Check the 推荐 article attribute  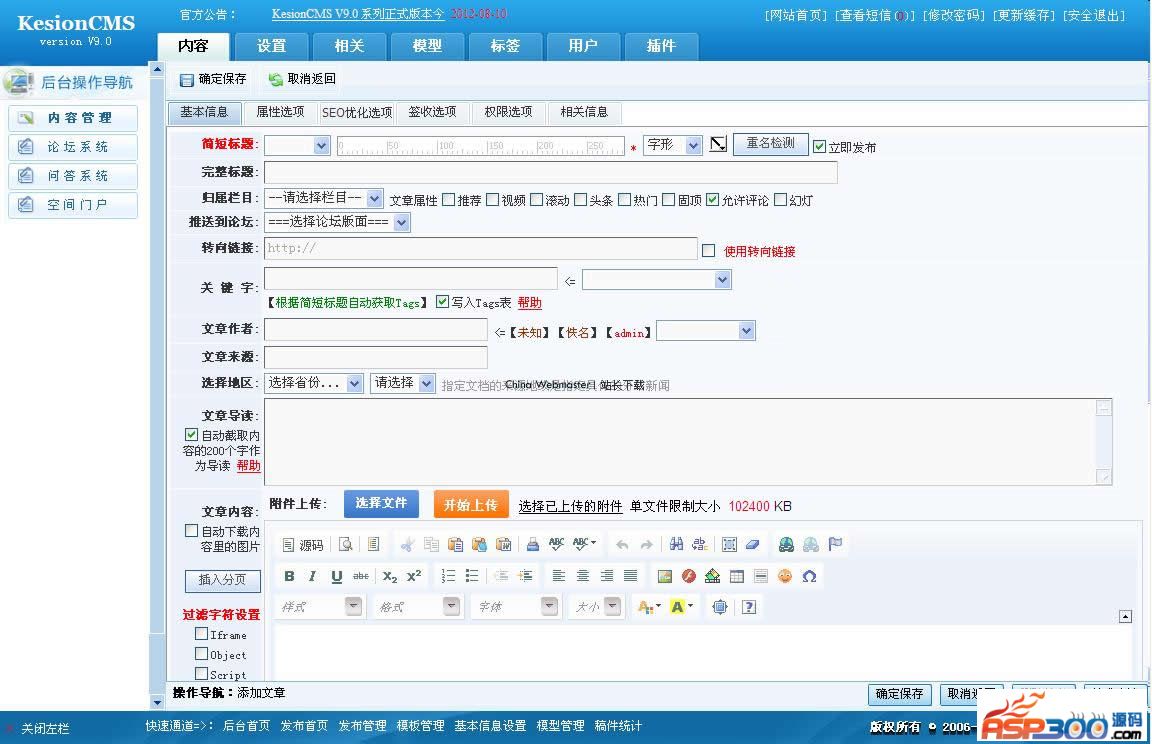click(449, 200)
